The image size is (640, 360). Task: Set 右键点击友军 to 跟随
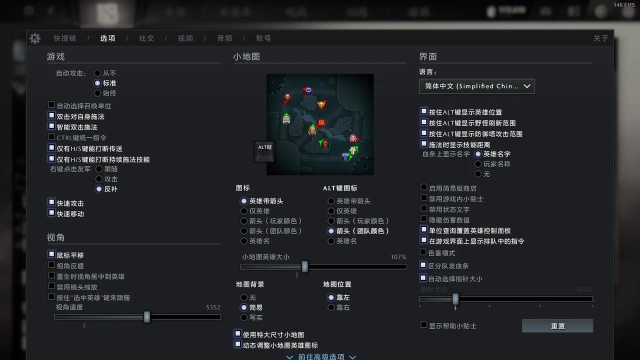99,169
